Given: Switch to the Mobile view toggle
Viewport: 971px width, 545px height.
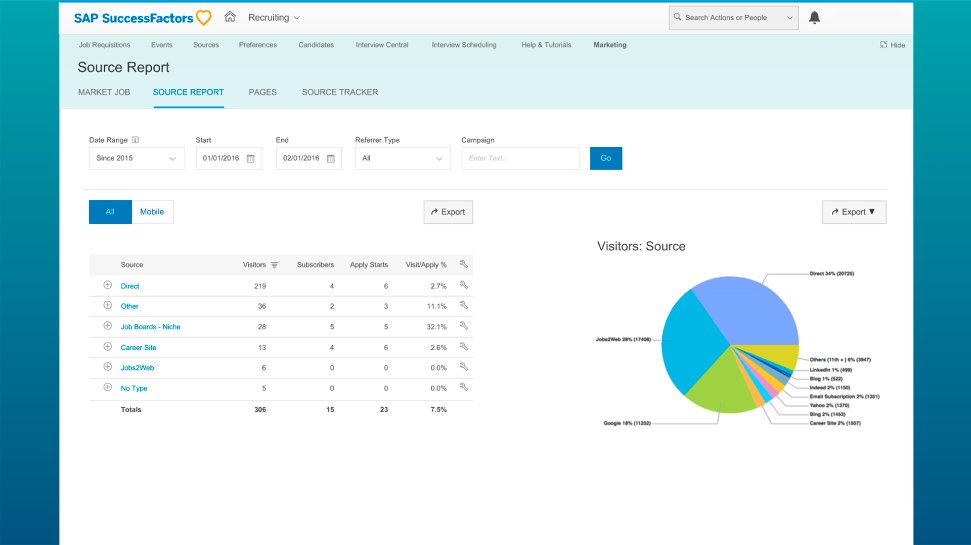Looking at the screenshot, I should tap(152, 212).
